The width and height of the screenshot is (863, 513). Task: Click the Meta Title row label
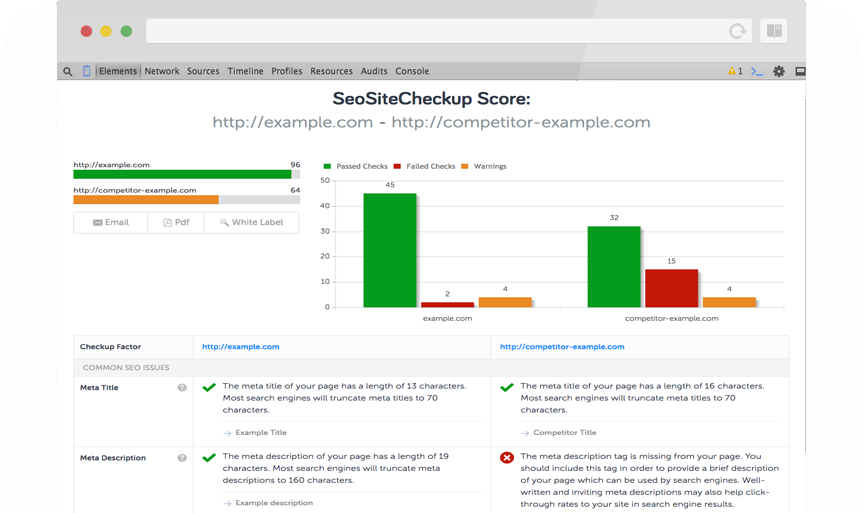click(x=99, y=388)
